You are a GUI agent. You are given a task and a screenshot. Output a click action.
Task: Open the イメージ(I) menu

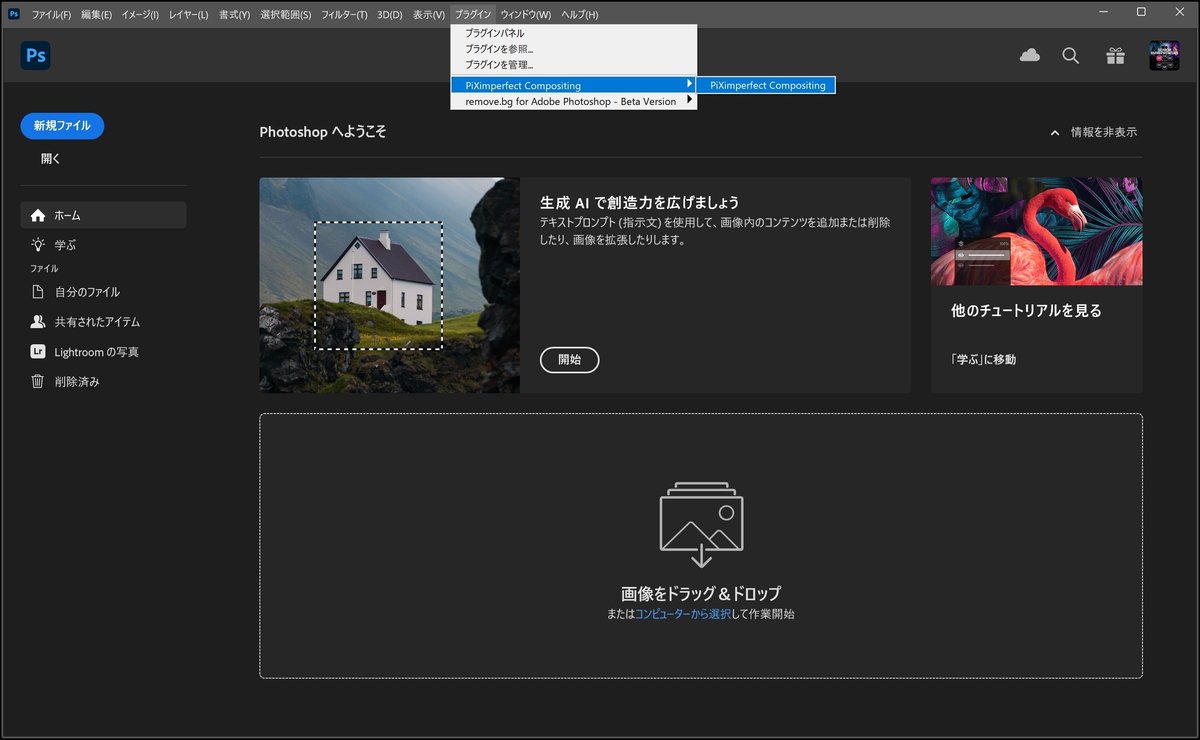point(141,14)
